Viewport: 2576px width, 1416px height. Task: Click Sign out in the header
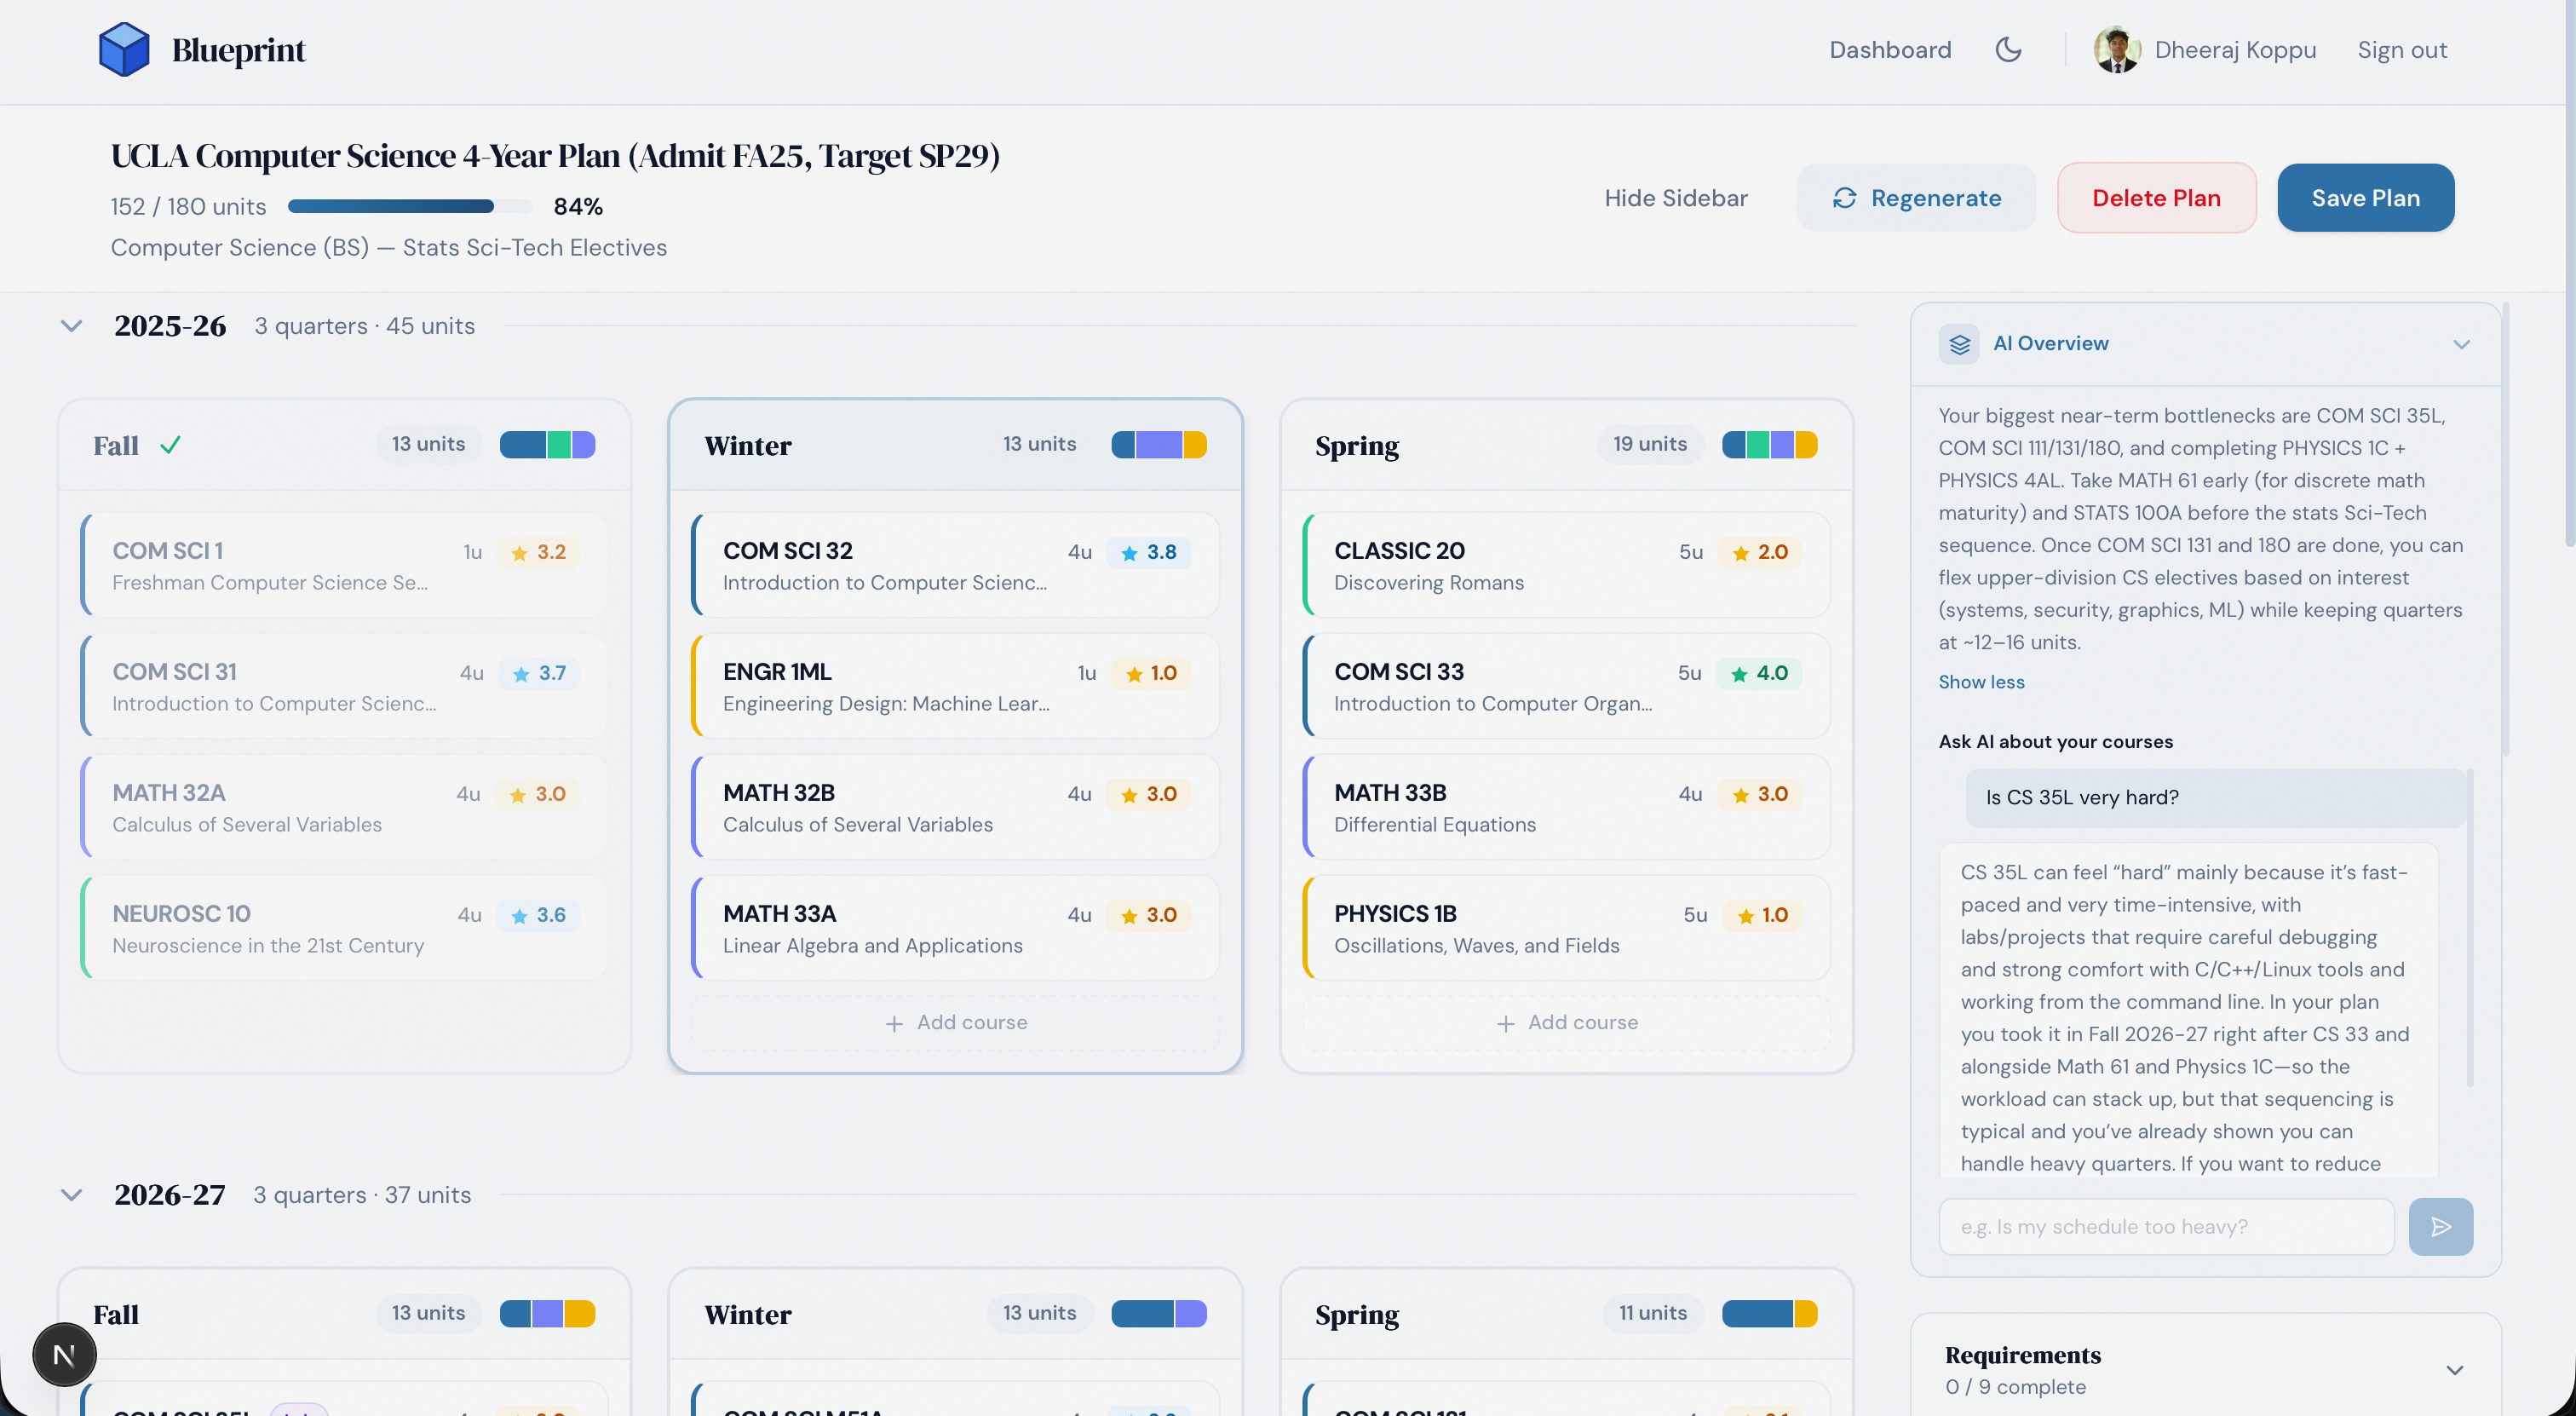point(2402,49)
